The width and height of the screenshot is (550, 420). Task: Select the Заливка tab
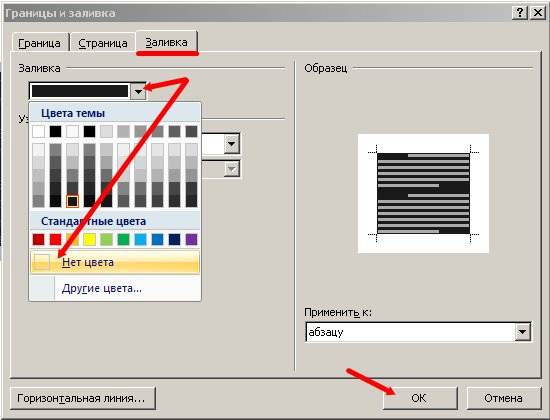tap(167, 42)
